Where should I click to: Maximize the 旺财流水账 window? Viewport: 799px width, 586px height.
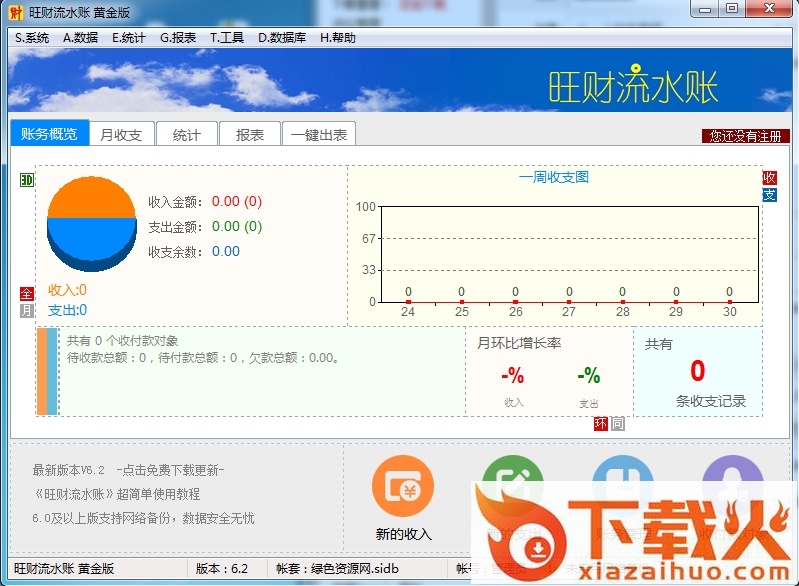click(732, 9)
